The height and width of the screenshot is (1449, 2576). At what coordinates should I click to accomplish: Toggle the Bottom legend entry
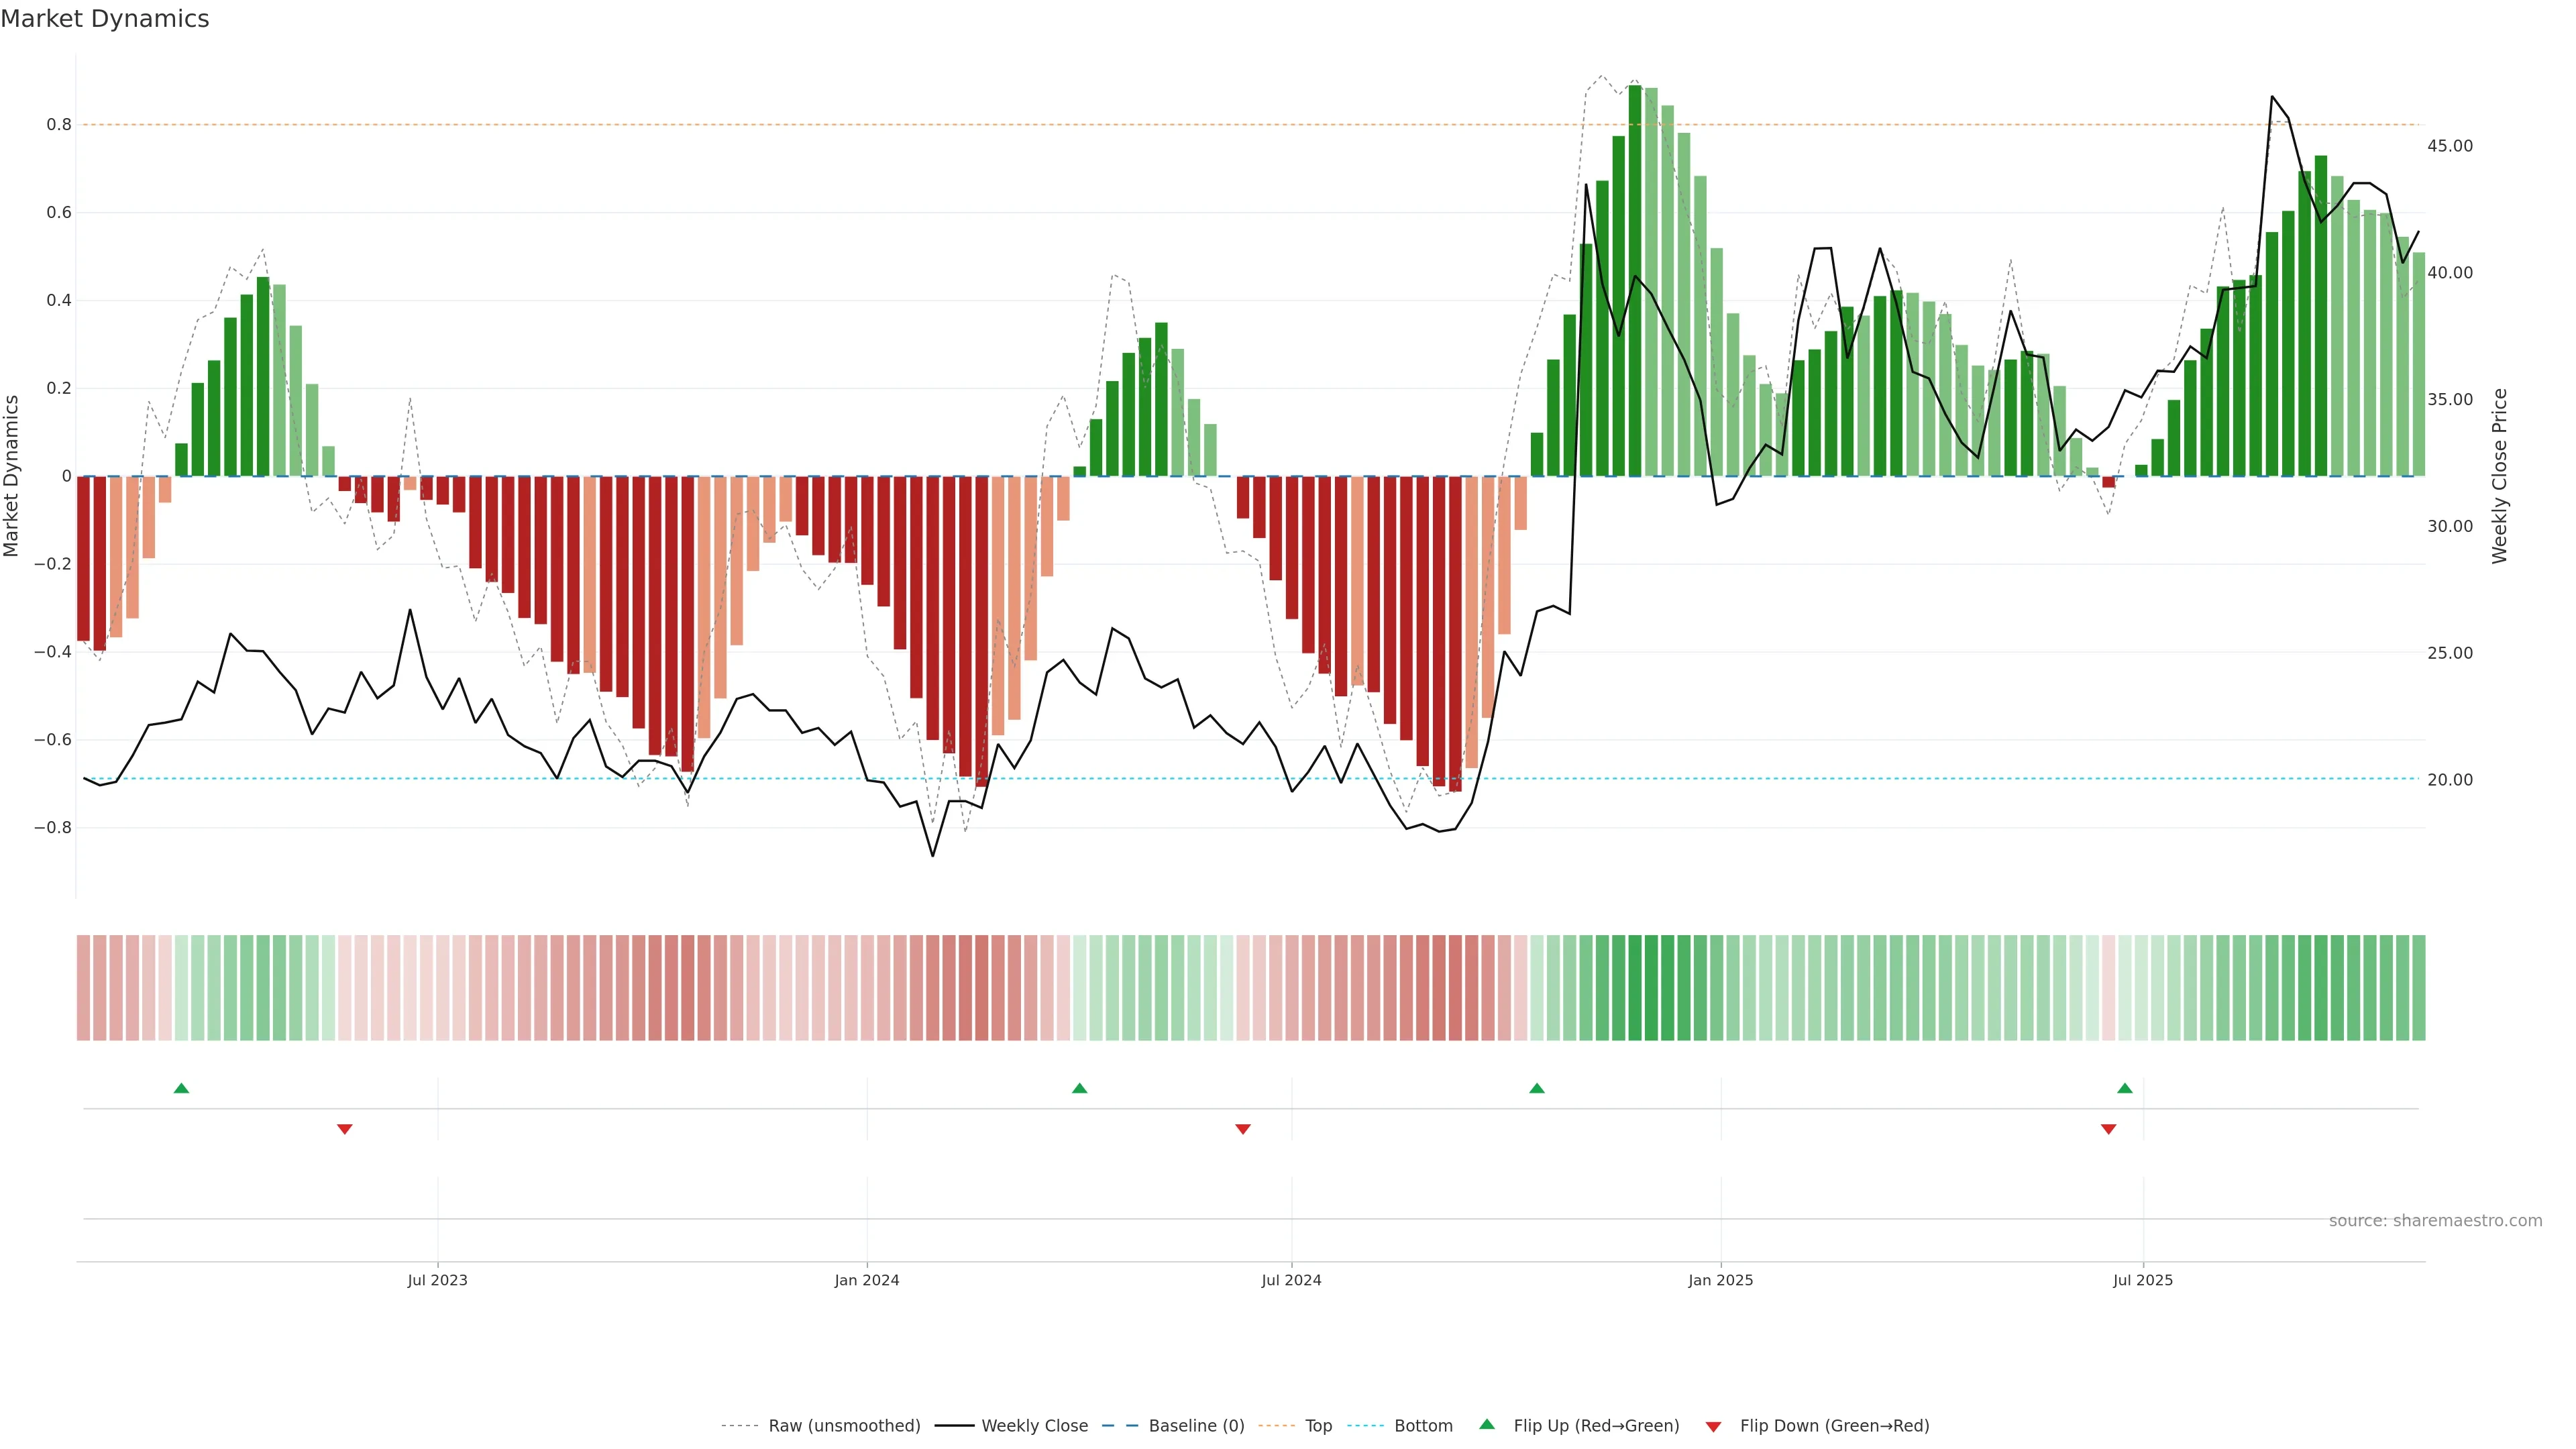(1423, 1426)
